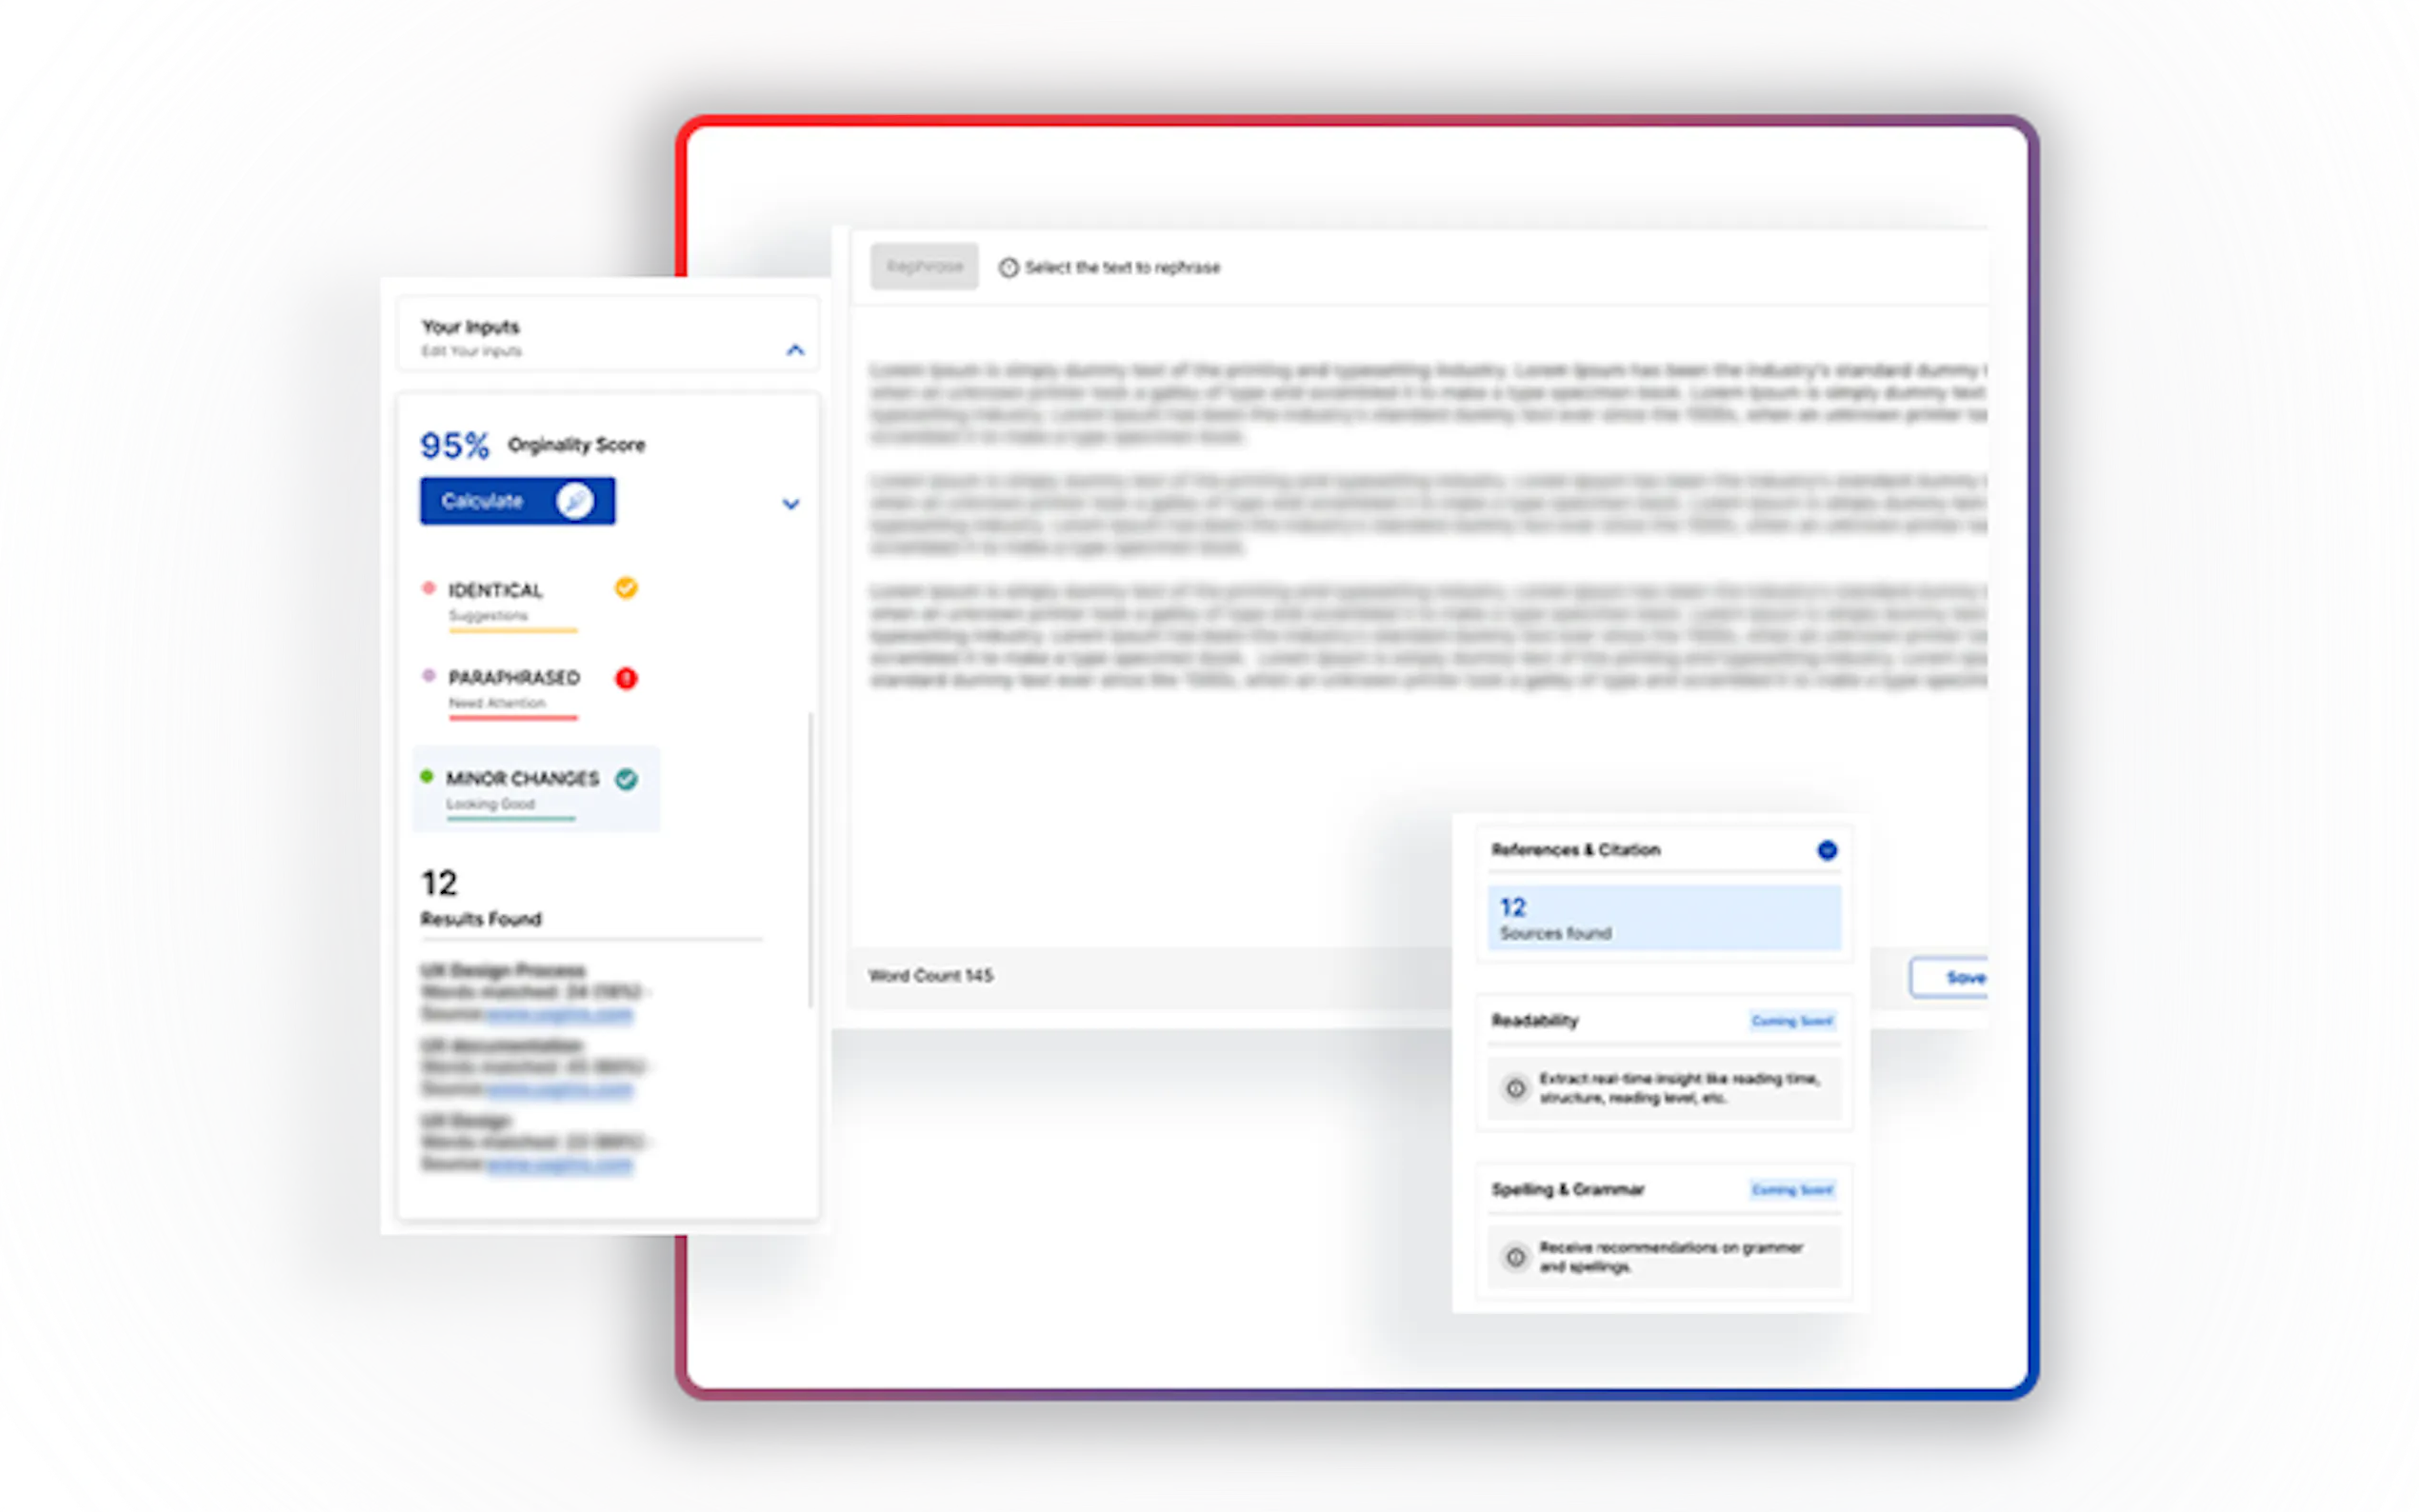Click the blue circle icon in References & Citation
Viewport: 2419px width, 1512px height.
coord(1826,850)
